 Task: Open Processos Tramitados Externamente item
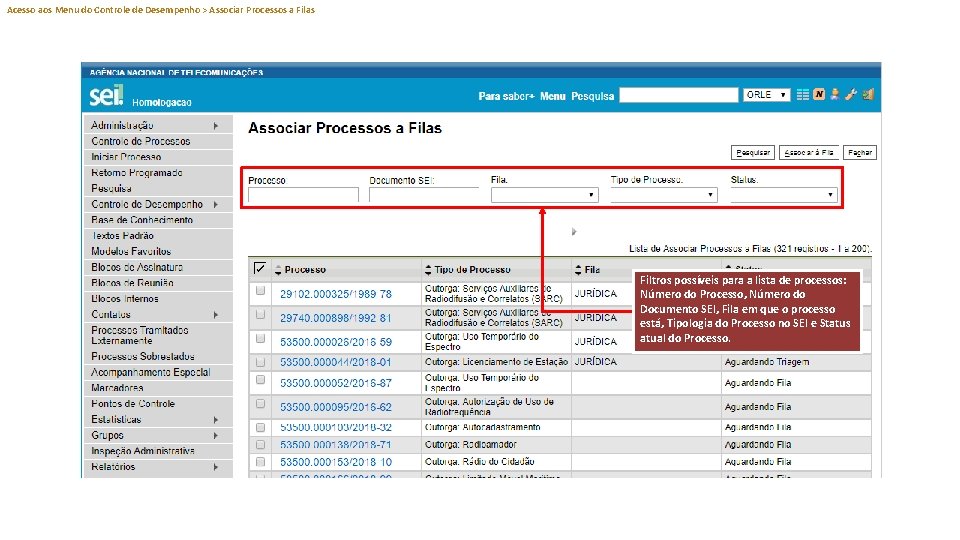158,336
